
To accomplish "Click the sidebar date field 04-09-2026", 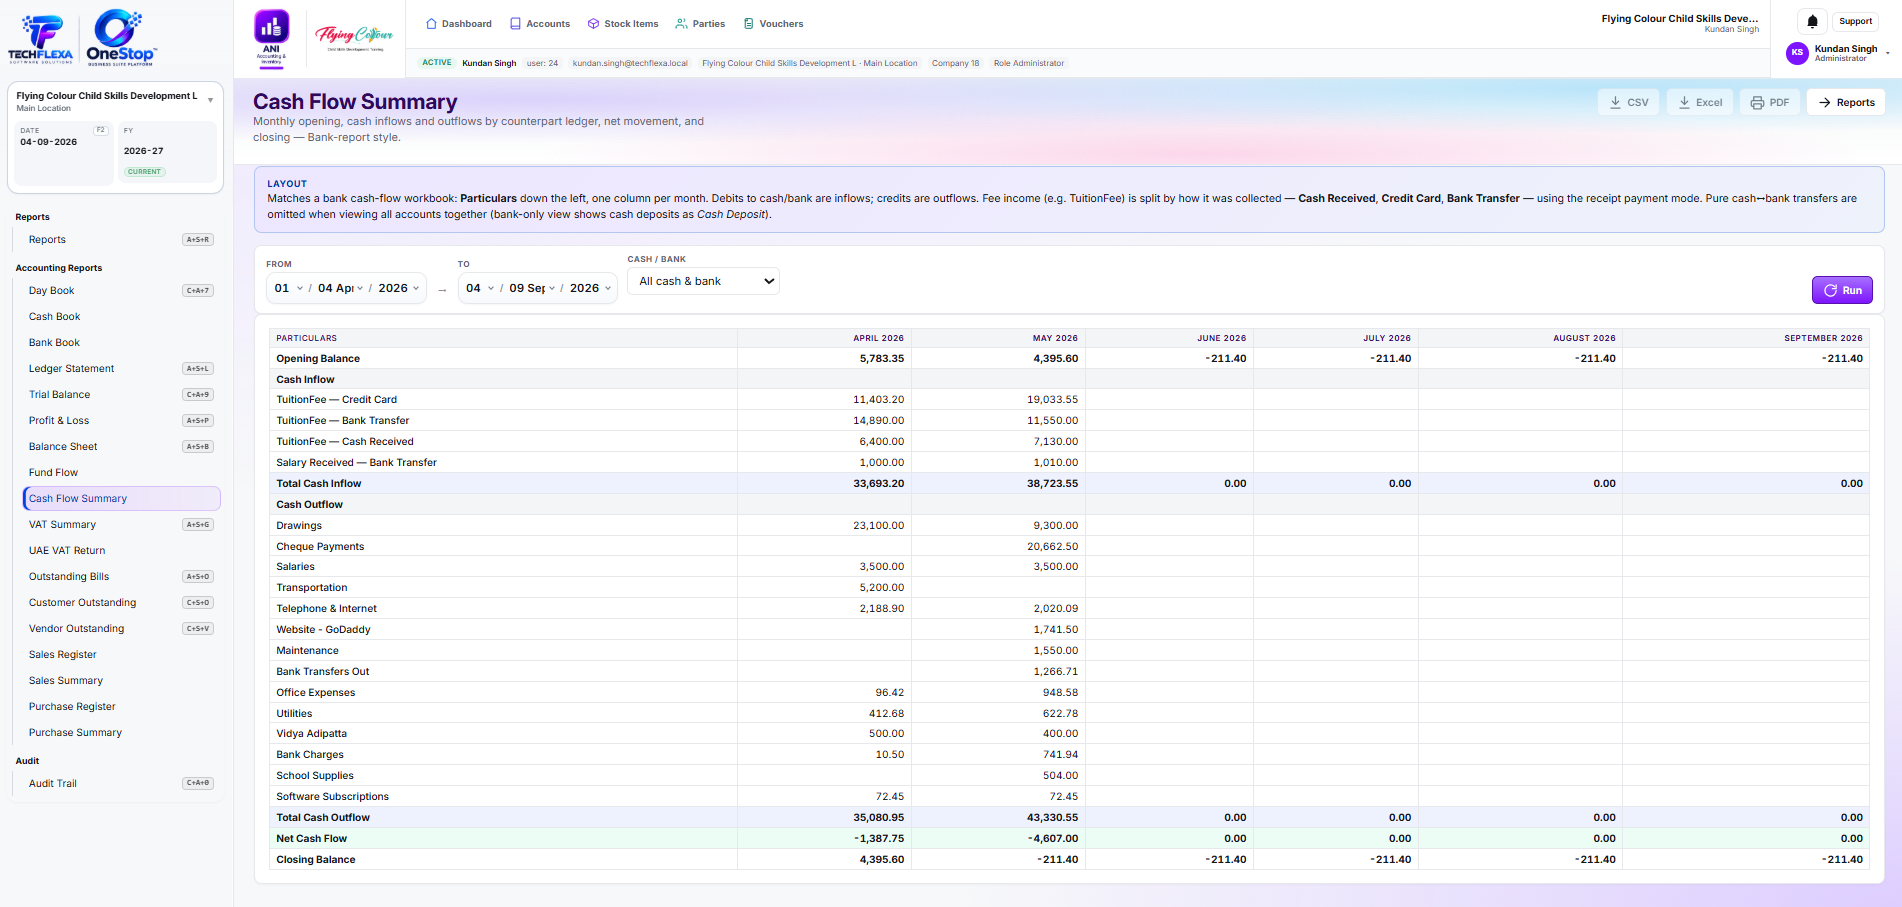I will (63, 153).
